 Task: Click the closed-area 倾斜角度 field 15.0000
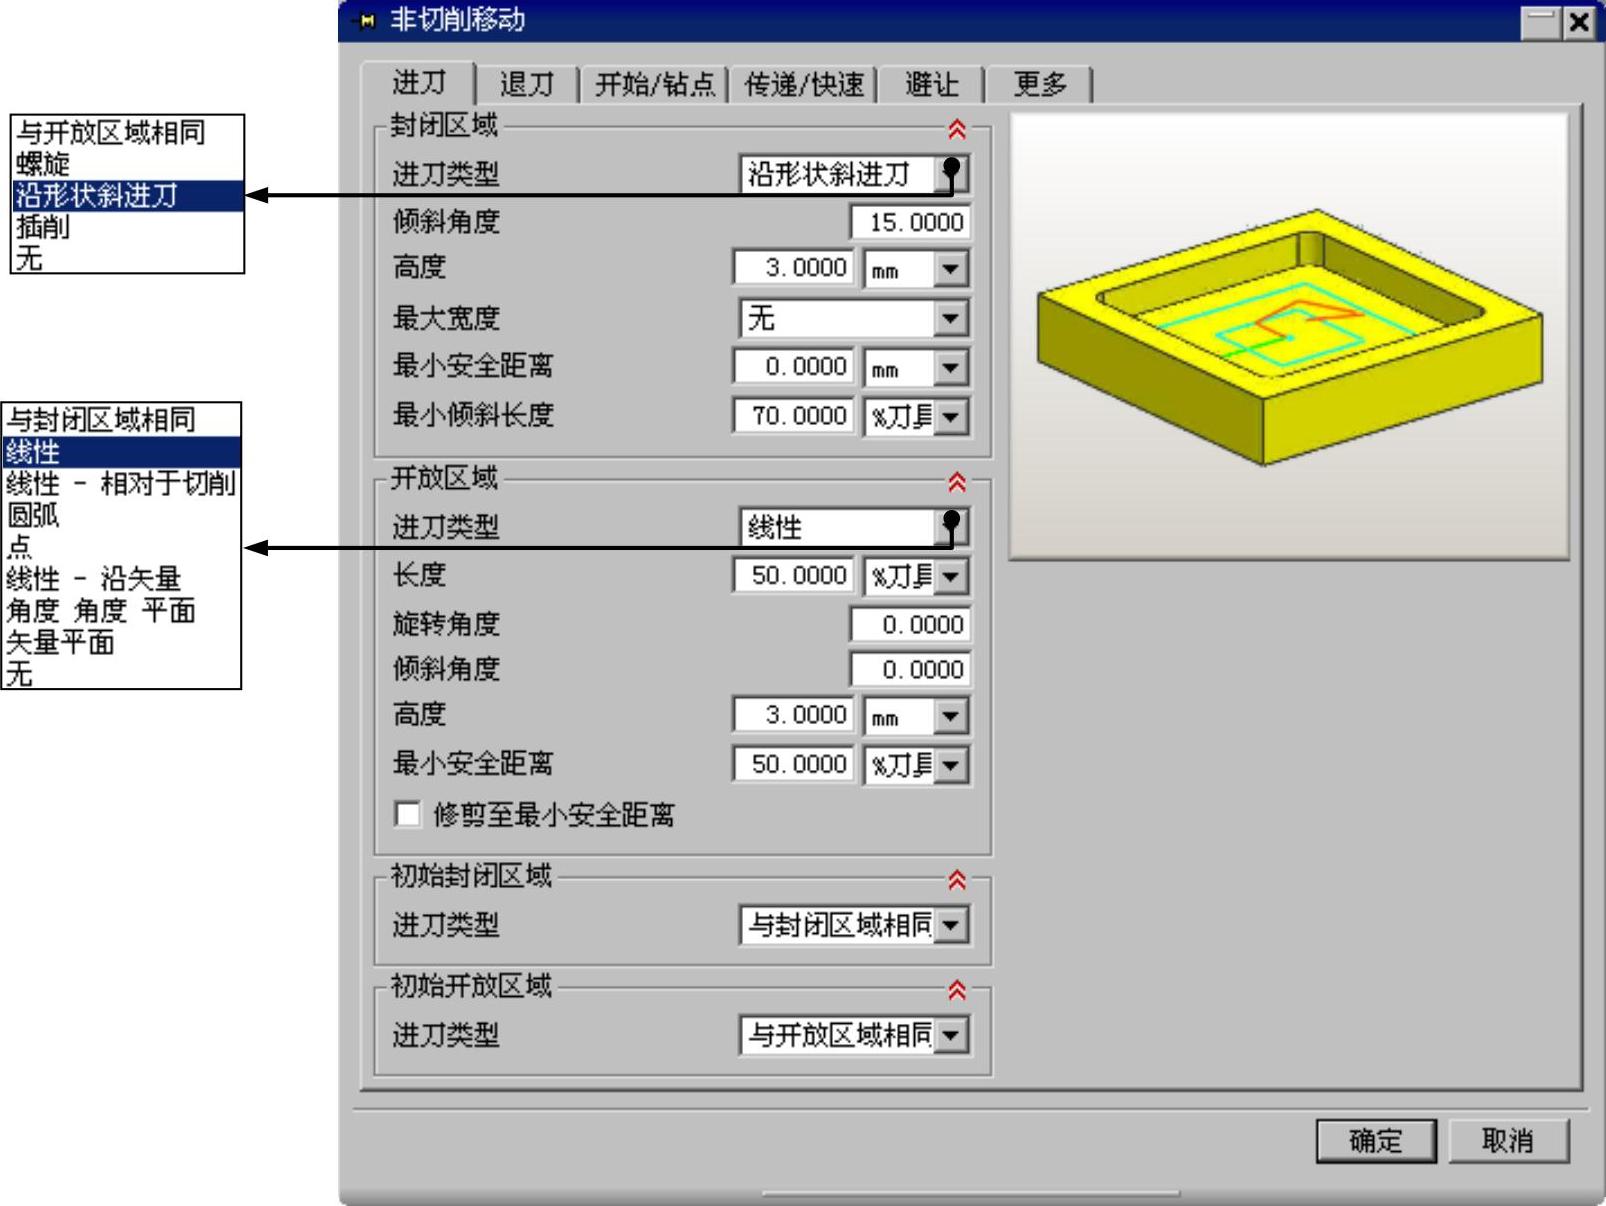910,222
